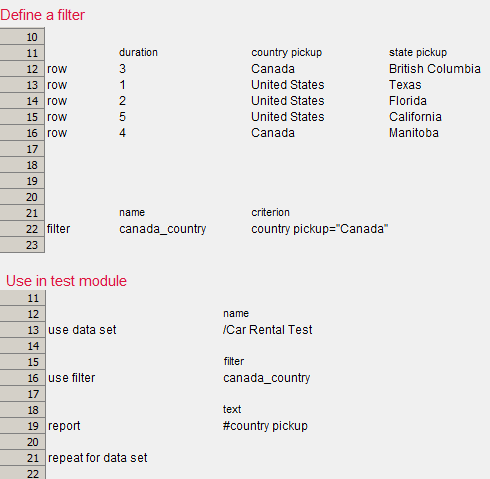Select row header 12 in filter table

pos(22,69)
